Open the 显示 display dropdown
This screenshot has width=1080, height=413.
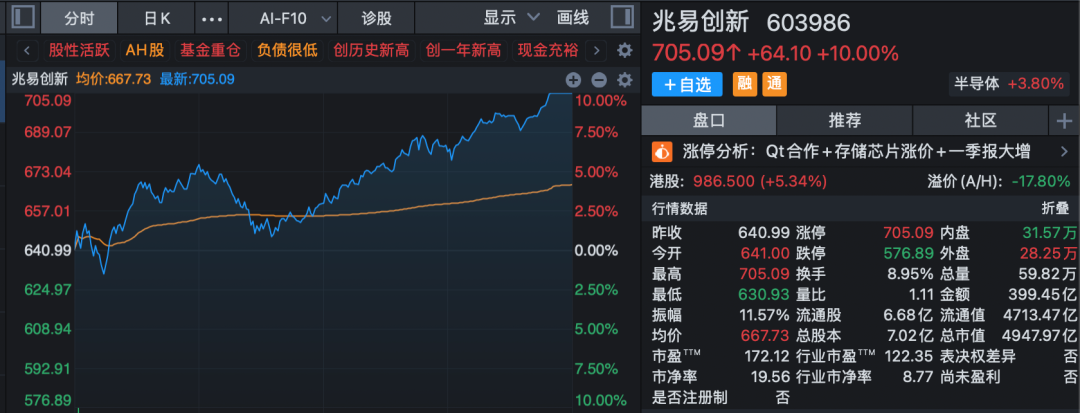(512, 19)
